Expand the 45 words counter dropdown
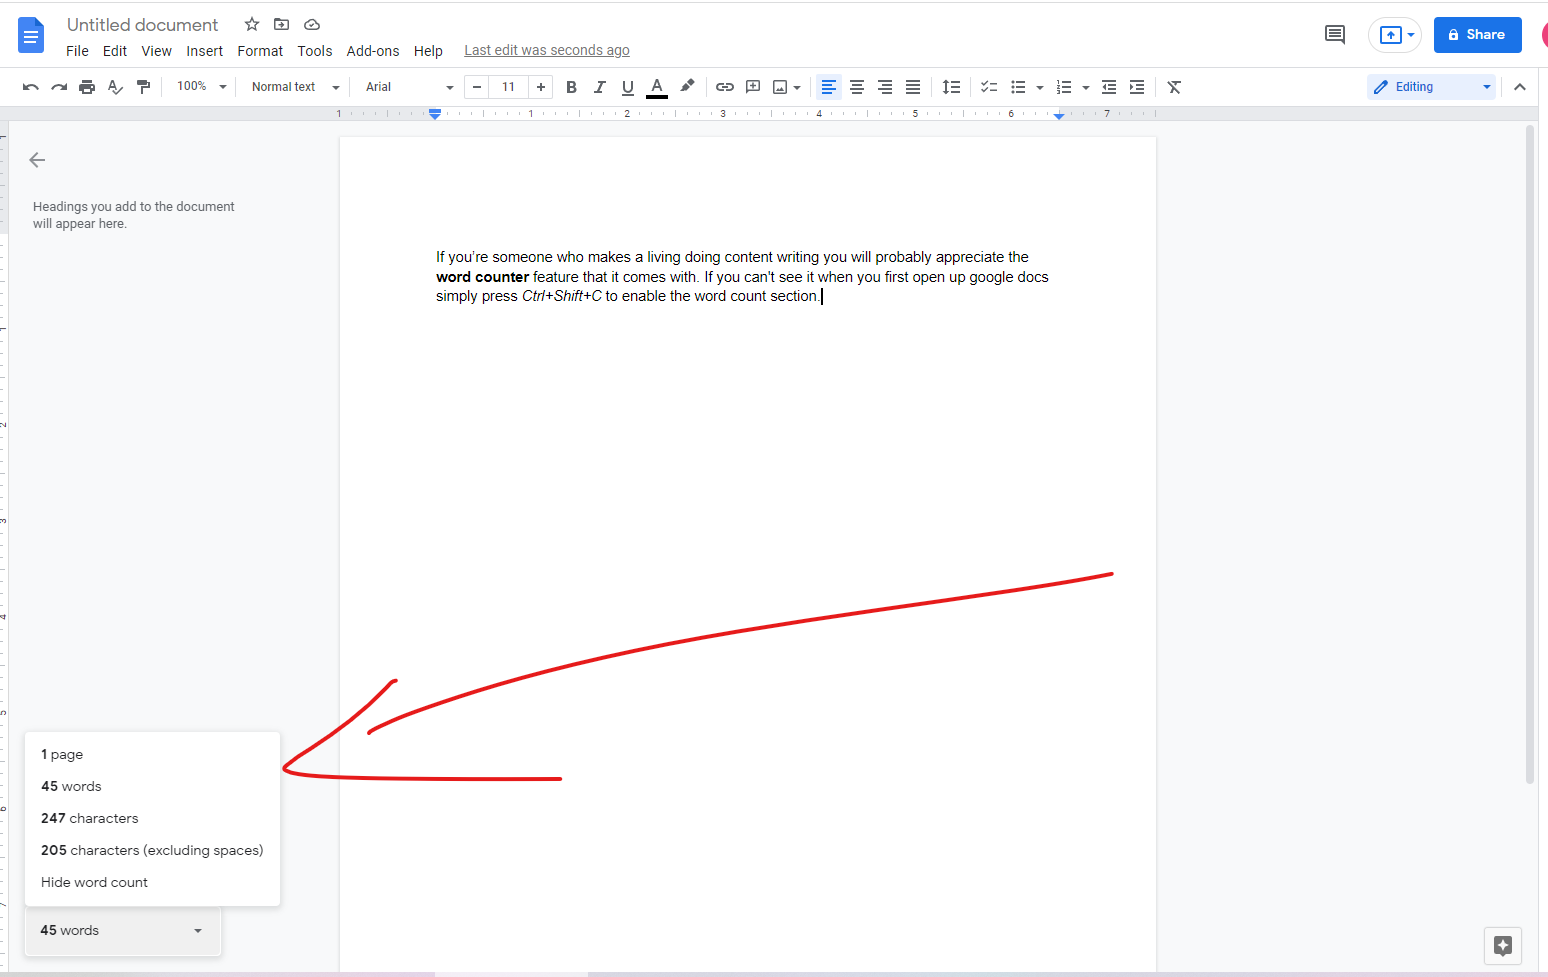The image size is (1548, 977). [x=122, y=931]
